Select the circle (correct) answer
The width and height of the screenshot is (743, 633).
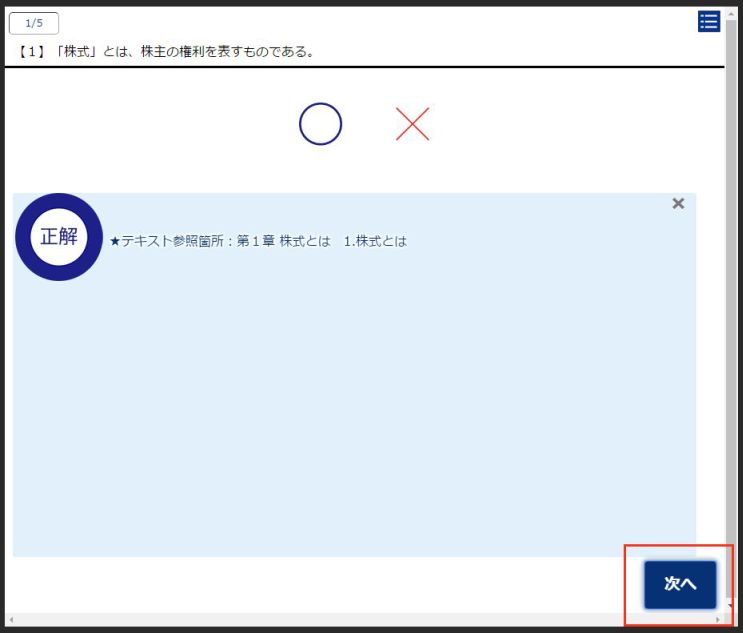coord(320,124)
